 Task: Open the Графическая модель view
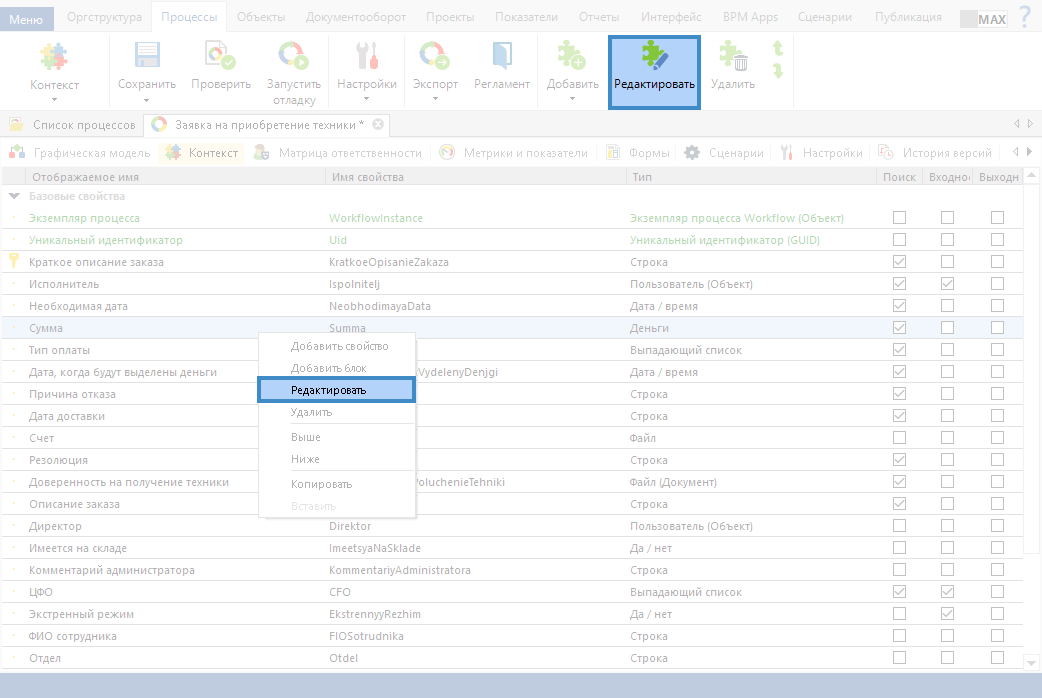click(x=81, y=153)
